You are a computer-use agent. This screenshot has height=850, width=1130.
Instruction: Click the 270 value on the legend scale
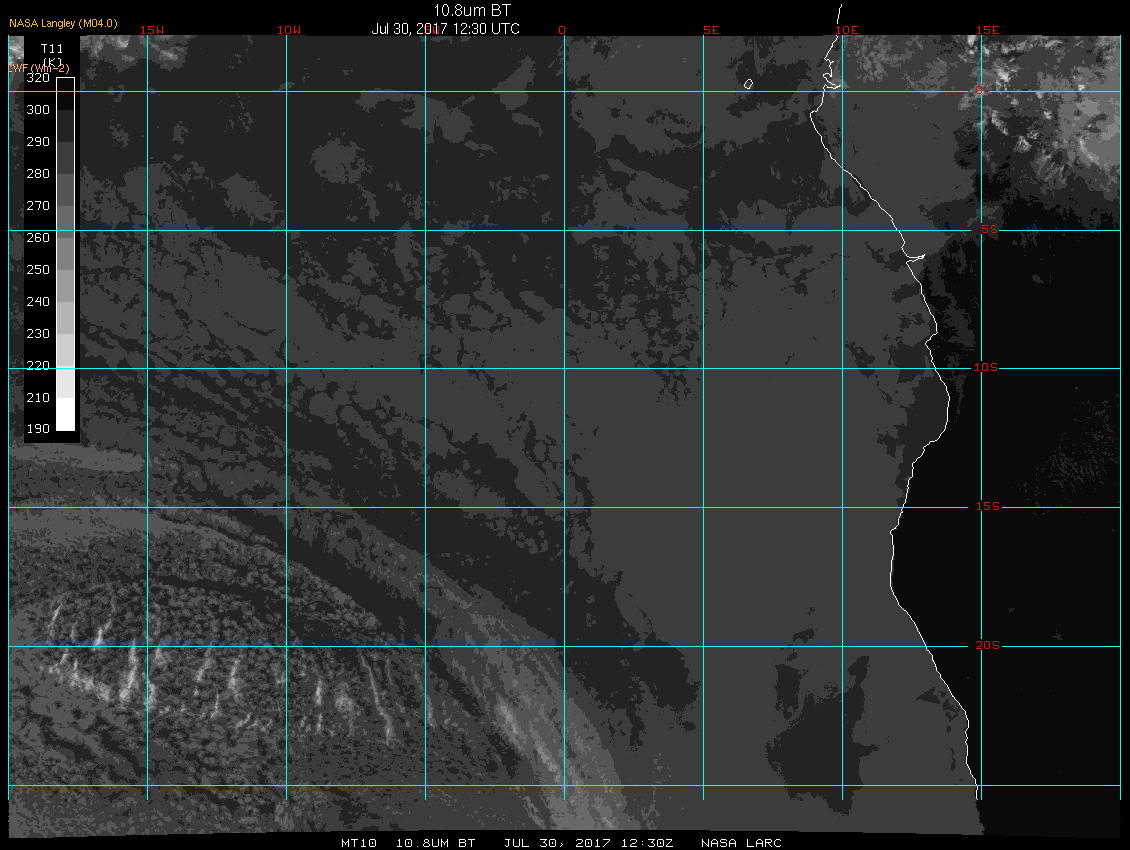point(37,205)
